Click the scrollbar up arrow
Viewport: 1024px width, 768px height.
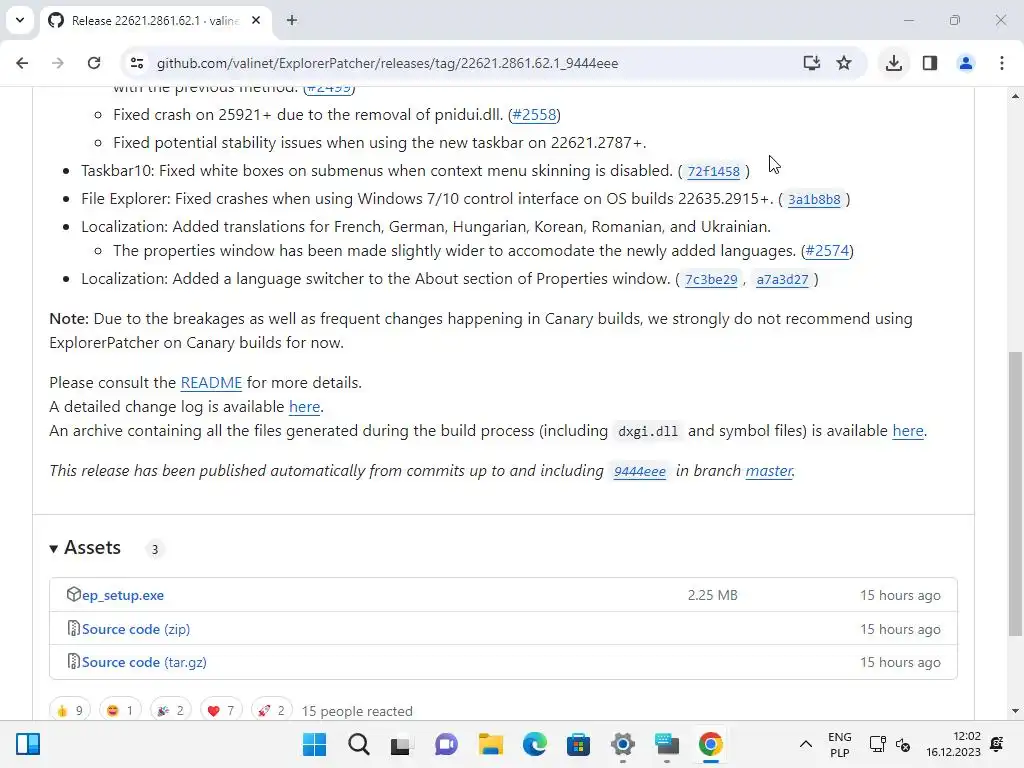[x=1015, y=97]
